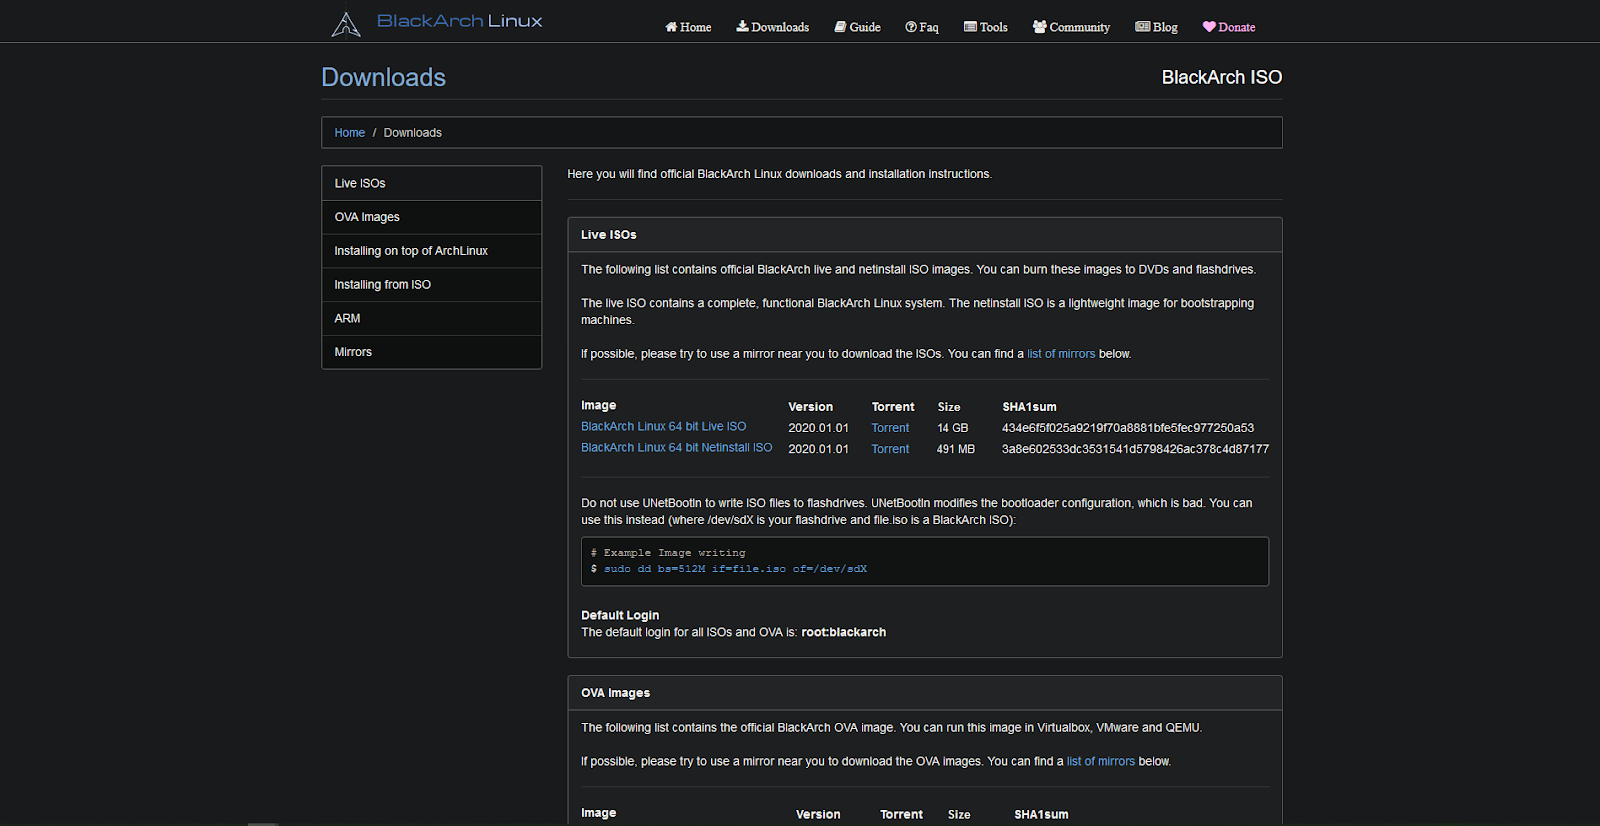Image resolution: width=1600 pixels, height=826 pixels.
Task: Open the Guide menu item
Action: click(x=858, y=27)
